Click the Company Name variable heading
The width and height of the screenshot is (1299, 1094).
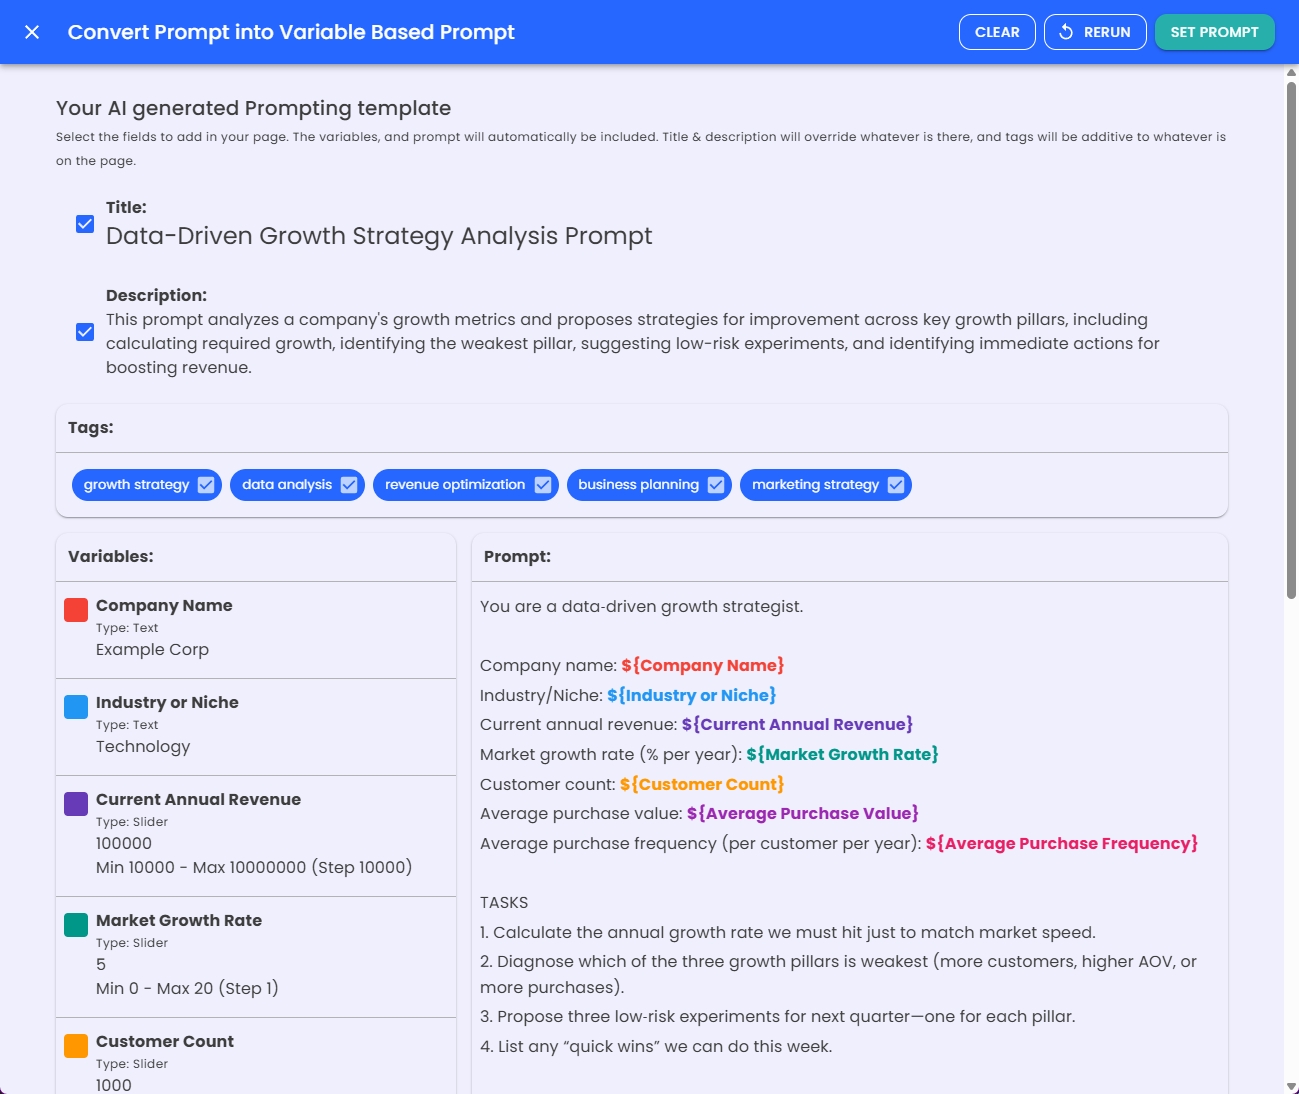point(164,606)
